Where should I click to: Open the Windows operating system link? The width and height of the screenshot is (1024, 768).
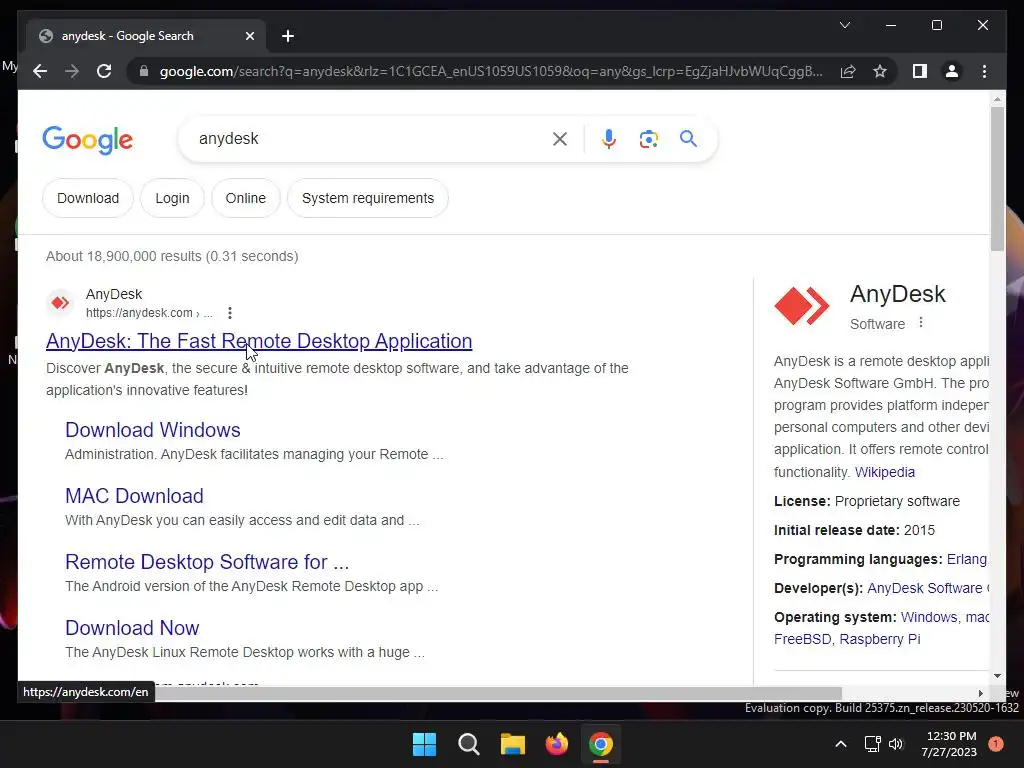[x=929, y=617]
